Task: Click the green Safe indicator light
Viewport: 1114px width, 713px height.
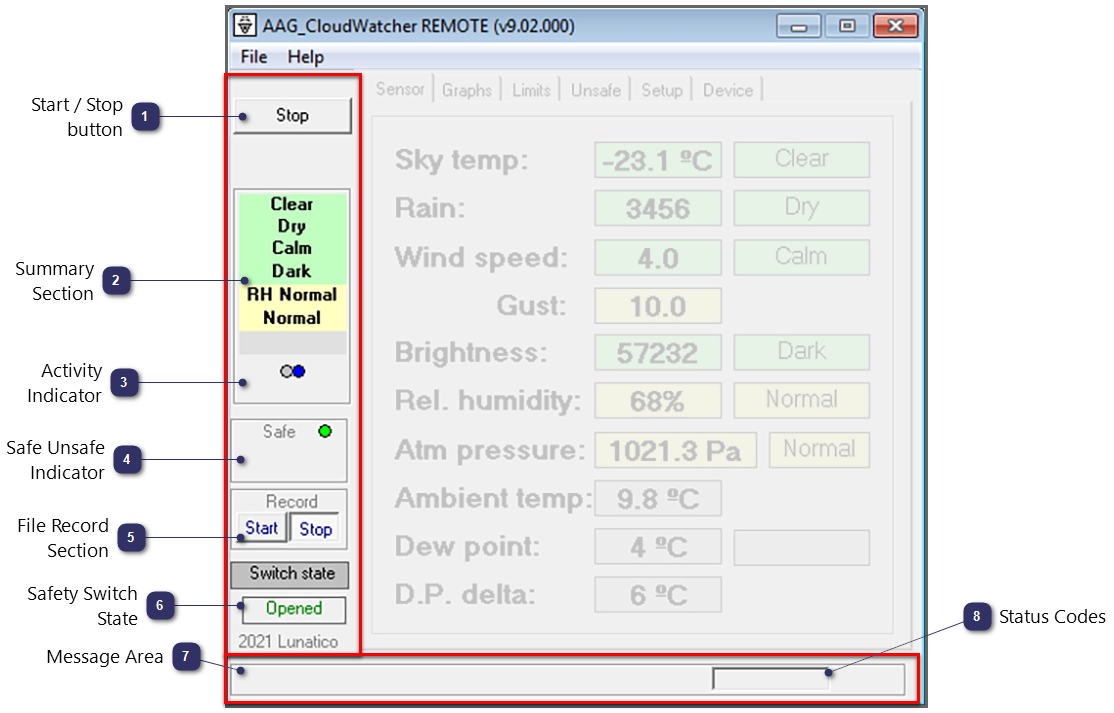Action: (x=325, y=431)
